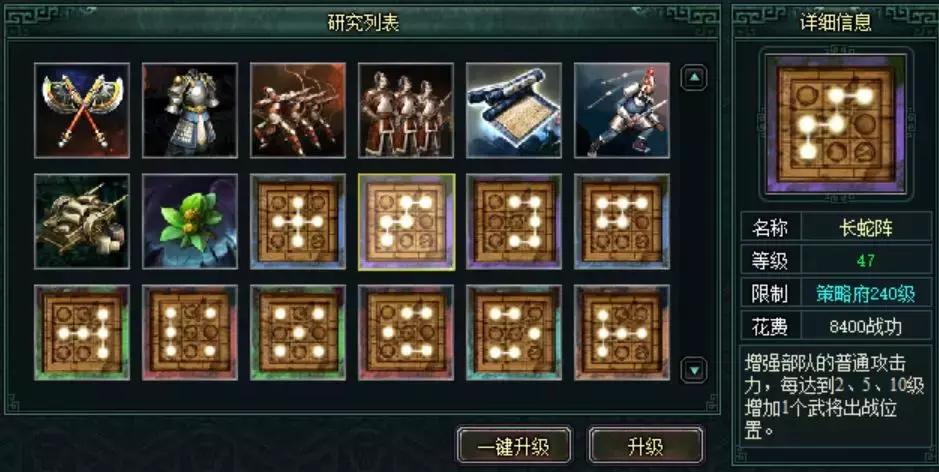Image resolution: width=939 pixels, height=472 pixels.
Task: Select the silver armor research icon
Action: pos(190,110)
